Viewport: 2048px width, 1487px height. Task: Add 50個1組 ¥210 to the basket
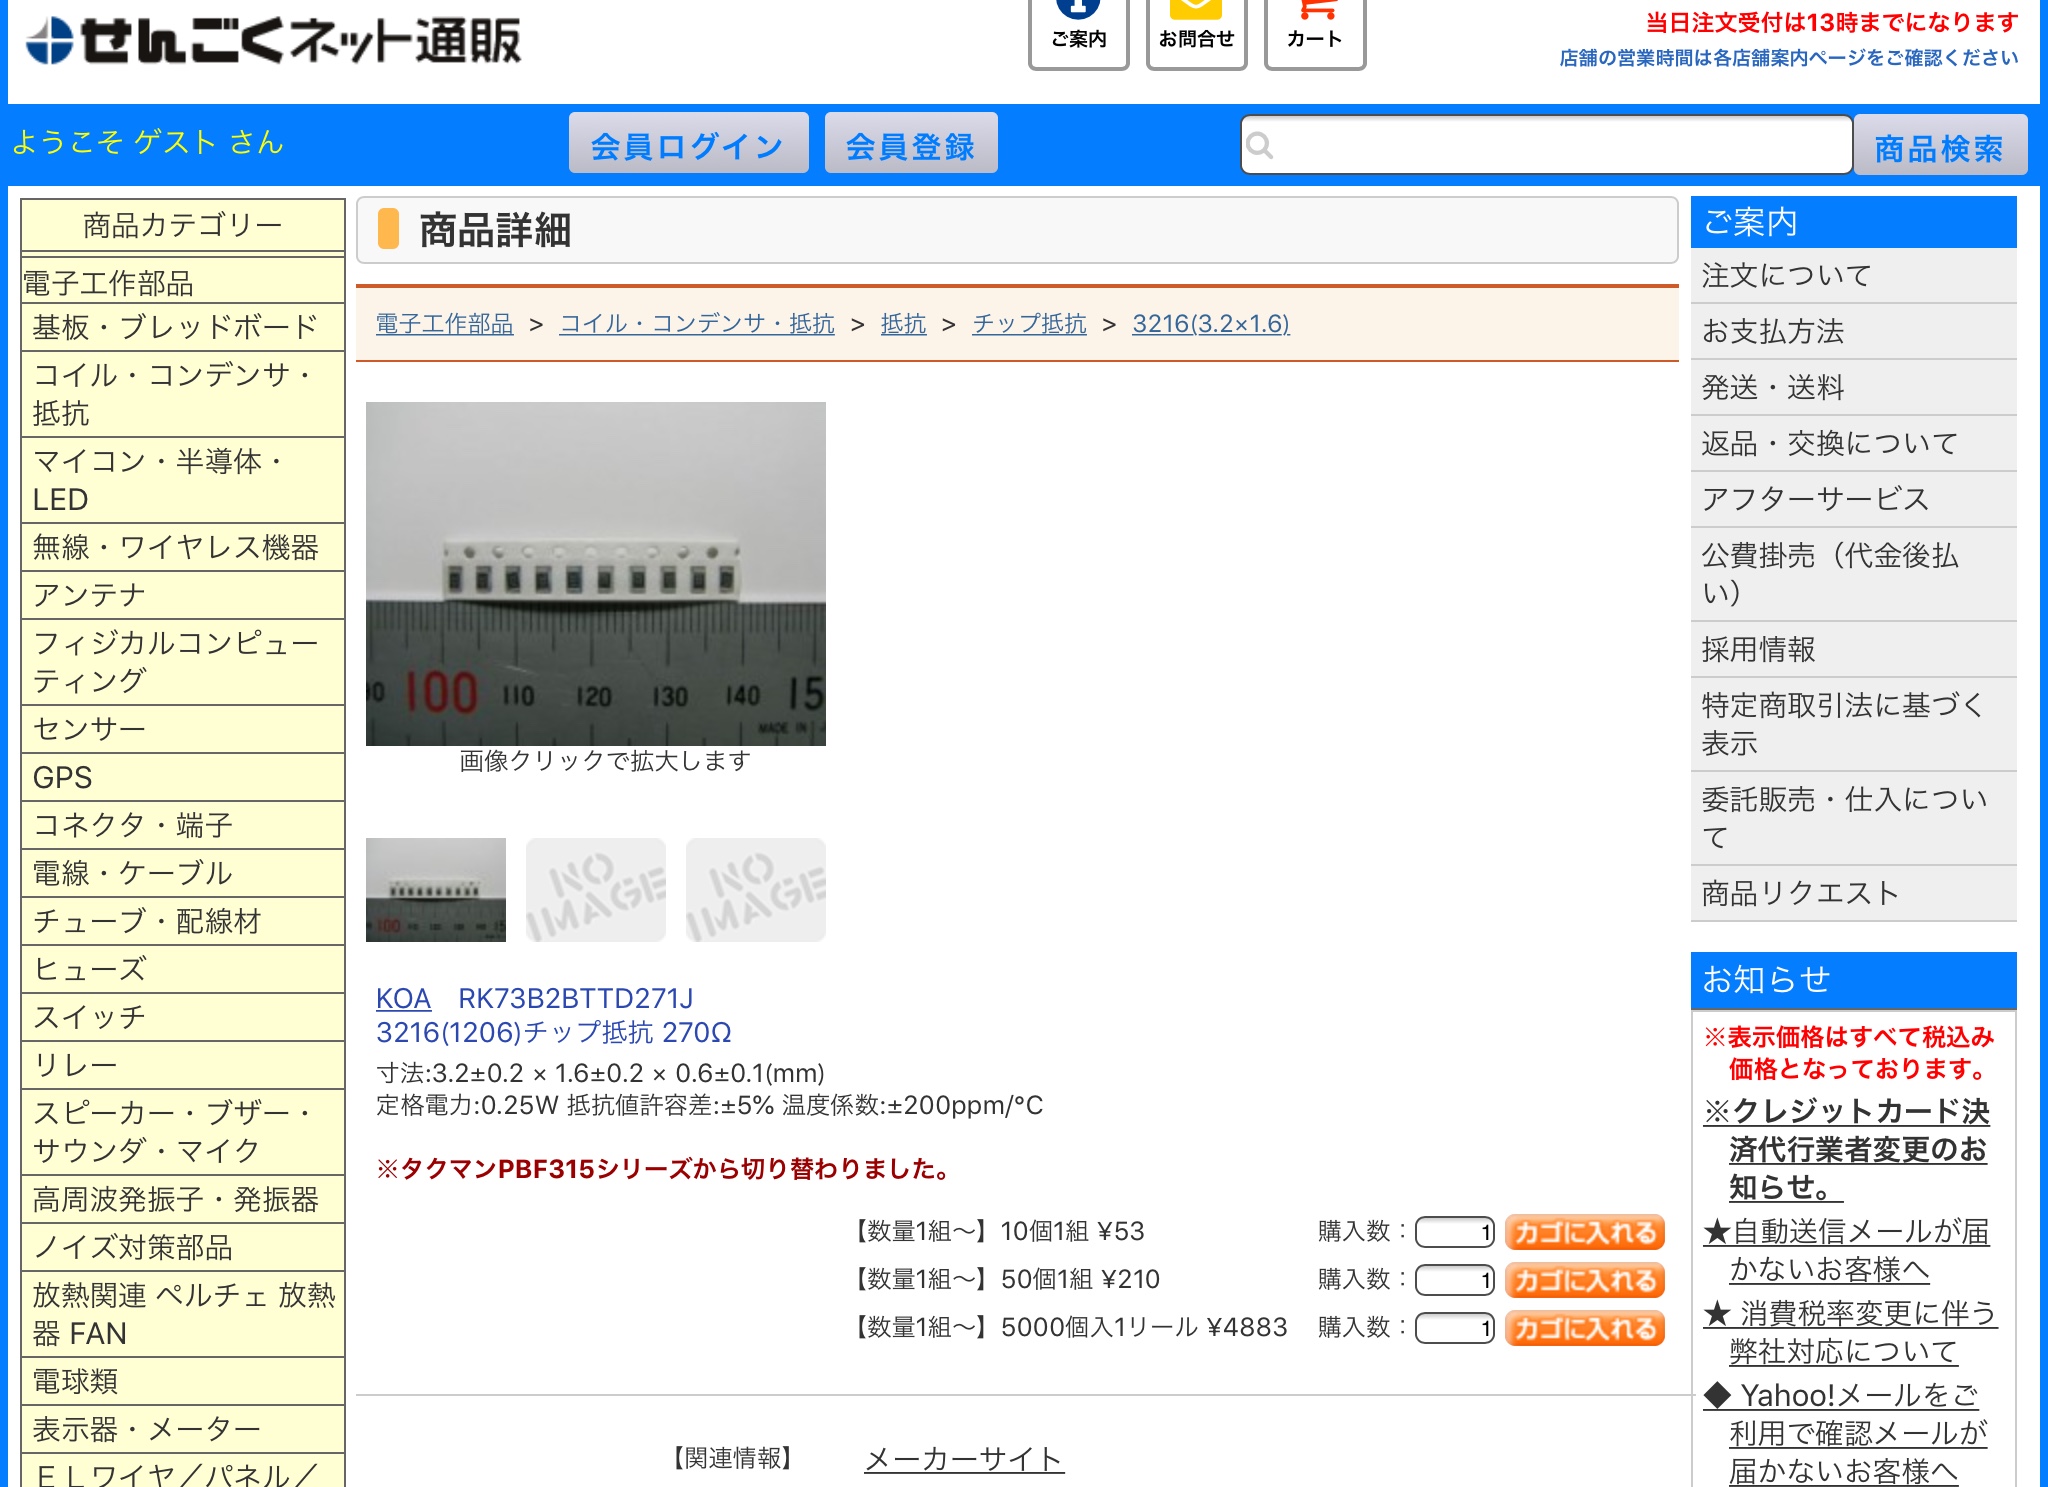point(1585,1280)
